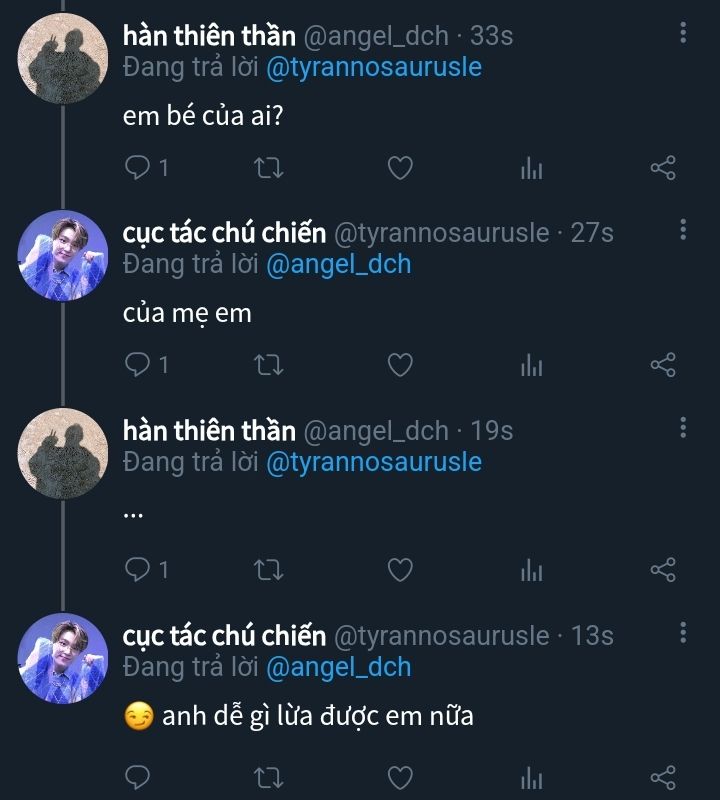
Task: Like the "của mẹ em" tweet
Action: coord(400,365)
